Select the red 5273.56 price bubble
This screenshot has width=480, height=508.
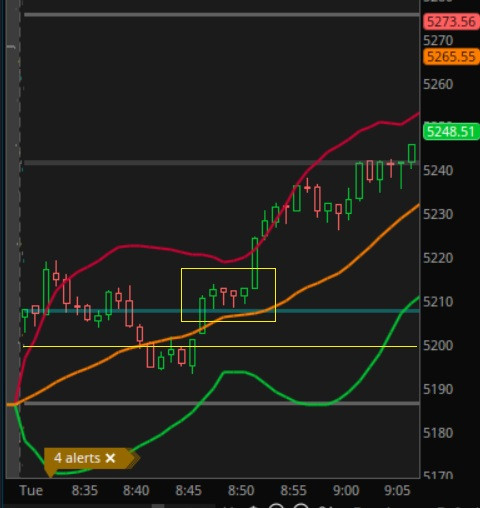coord(451,22)
